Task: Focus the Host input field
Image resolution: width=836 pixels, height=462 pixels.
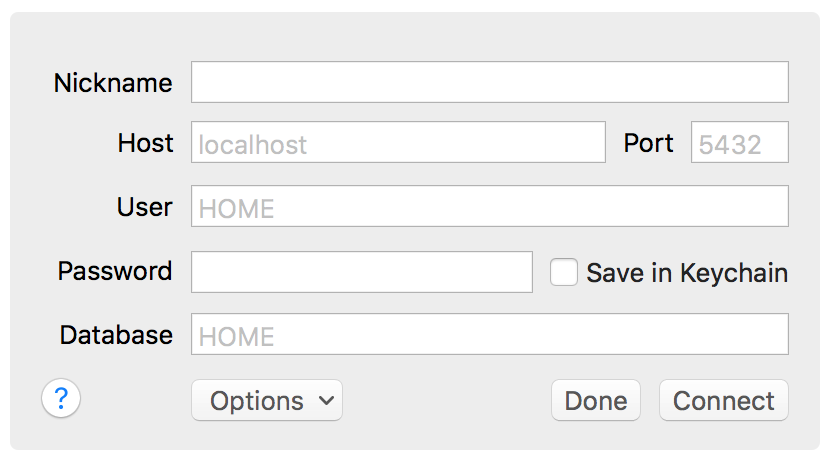Action: point(398,142)
